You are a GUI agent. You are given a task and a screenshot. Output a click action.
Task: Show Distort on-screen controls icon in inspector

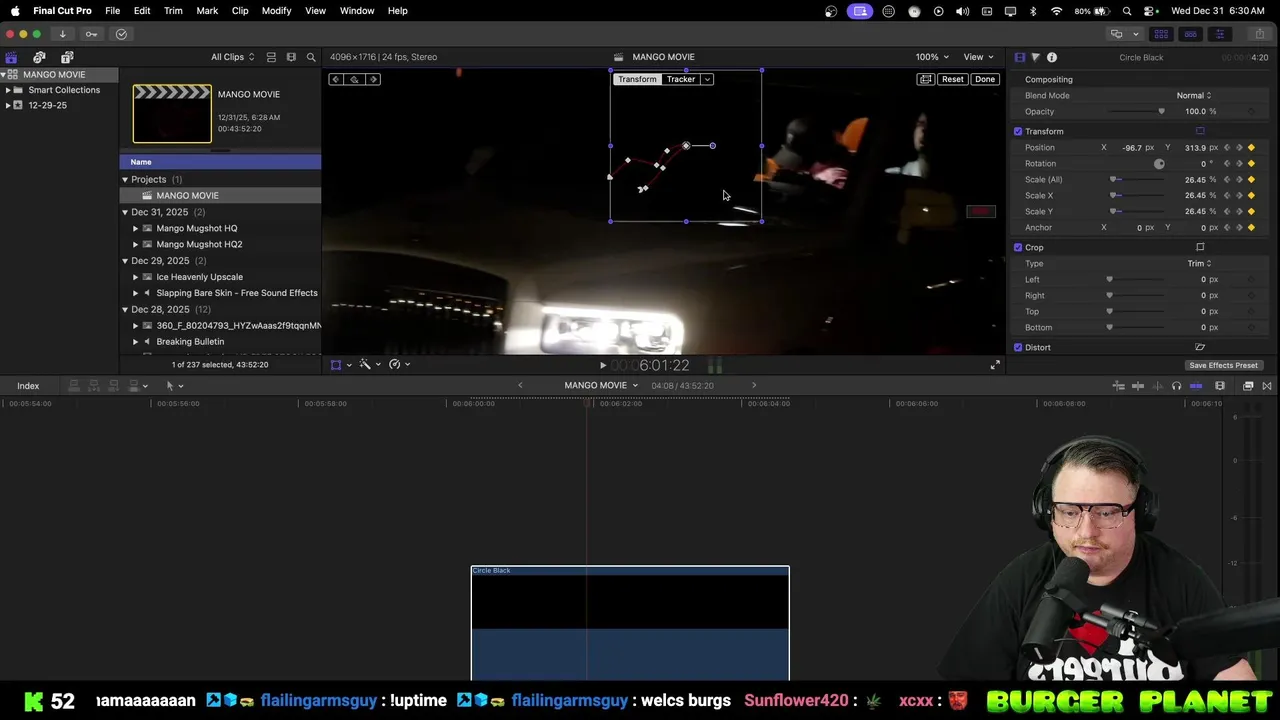1200,347
